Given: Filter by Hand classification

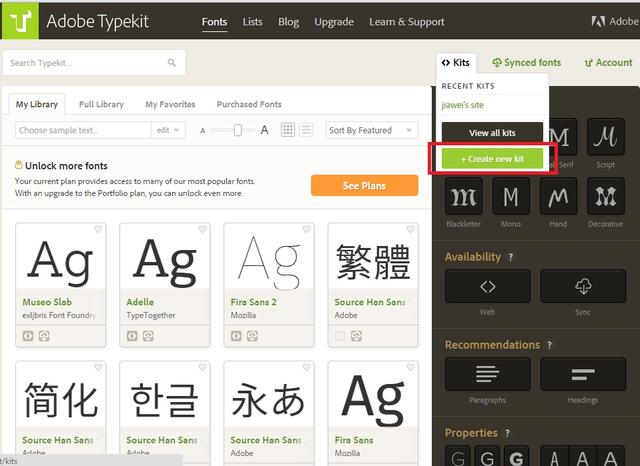Looking at the screenshot, I should pyautogui.click(x=558, y=196).
